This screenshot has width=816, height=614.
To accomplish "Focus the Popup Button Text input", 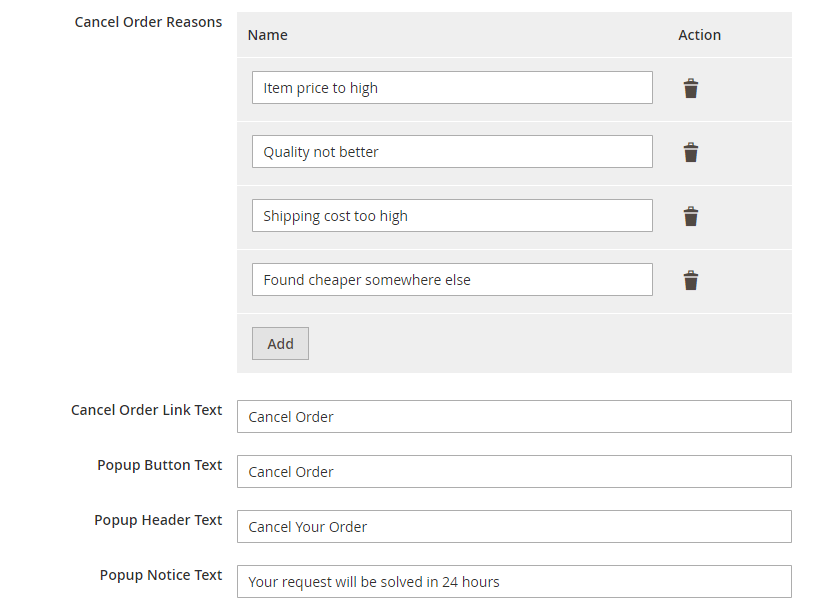I will [514, 472].
